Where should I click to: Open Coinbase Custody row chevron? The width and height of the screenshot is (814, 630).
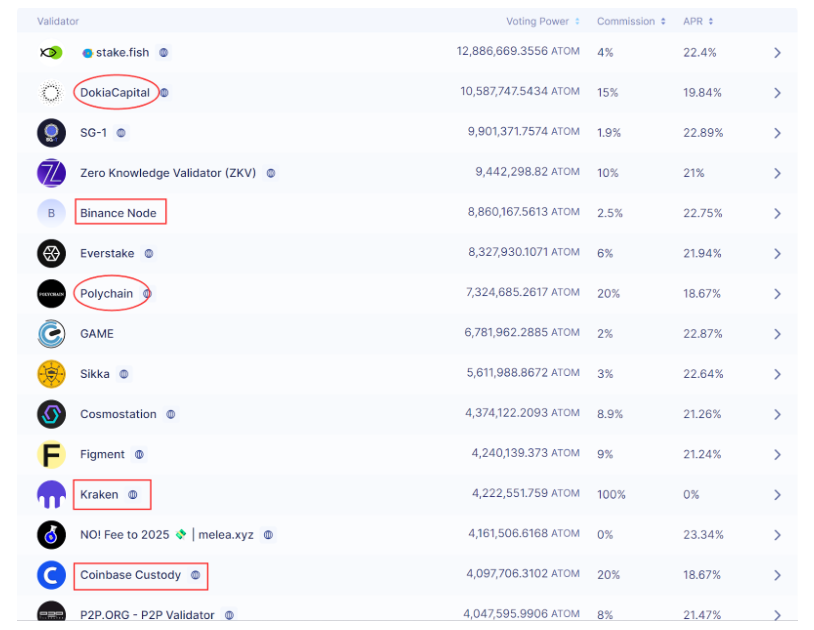coord(777,576)
